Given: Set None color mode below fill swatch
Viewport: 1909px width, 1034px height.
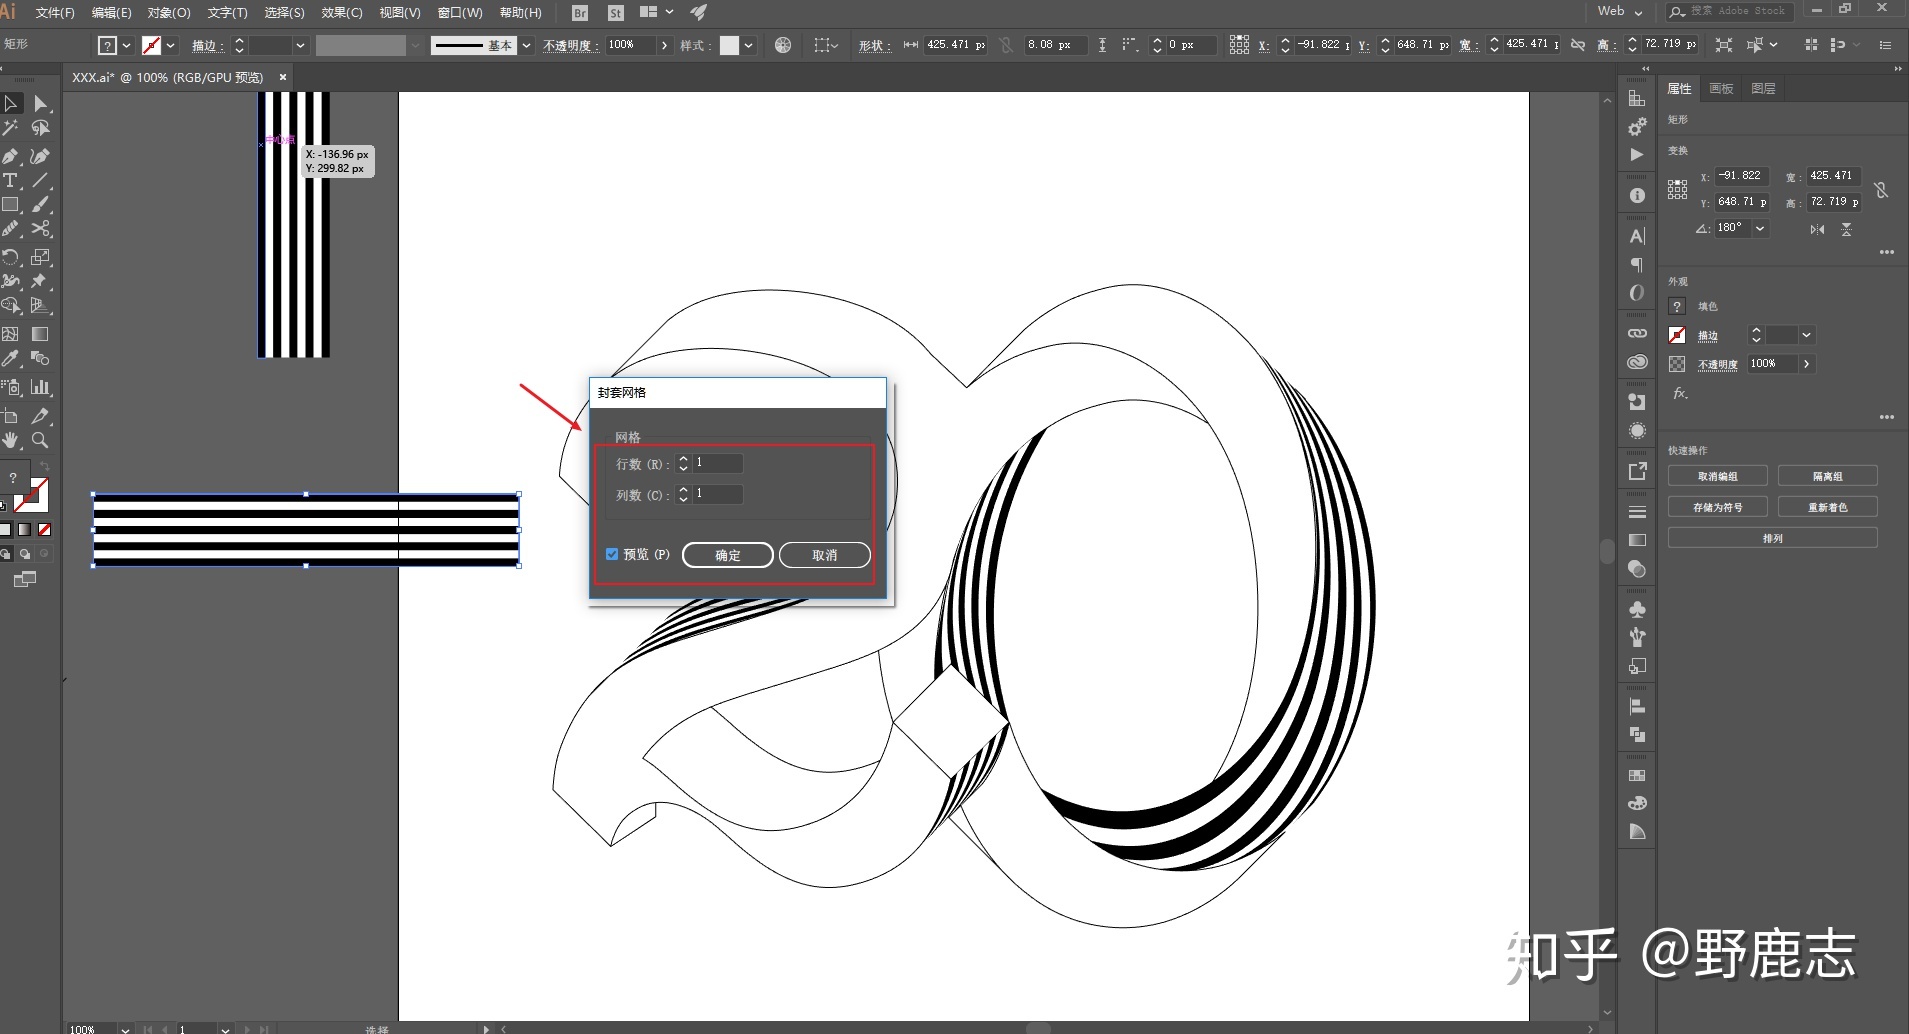Looking at the screenshot, I should tap(44, 530).
